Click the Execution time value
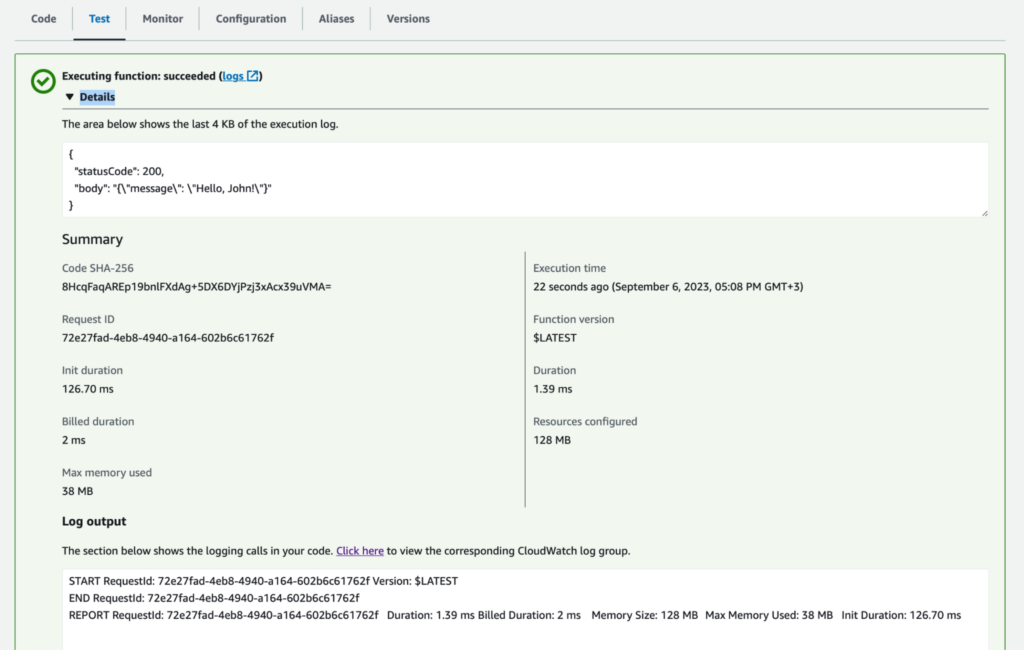The width and height of the screenshot is (1024, 650). (x=668, y=287)
